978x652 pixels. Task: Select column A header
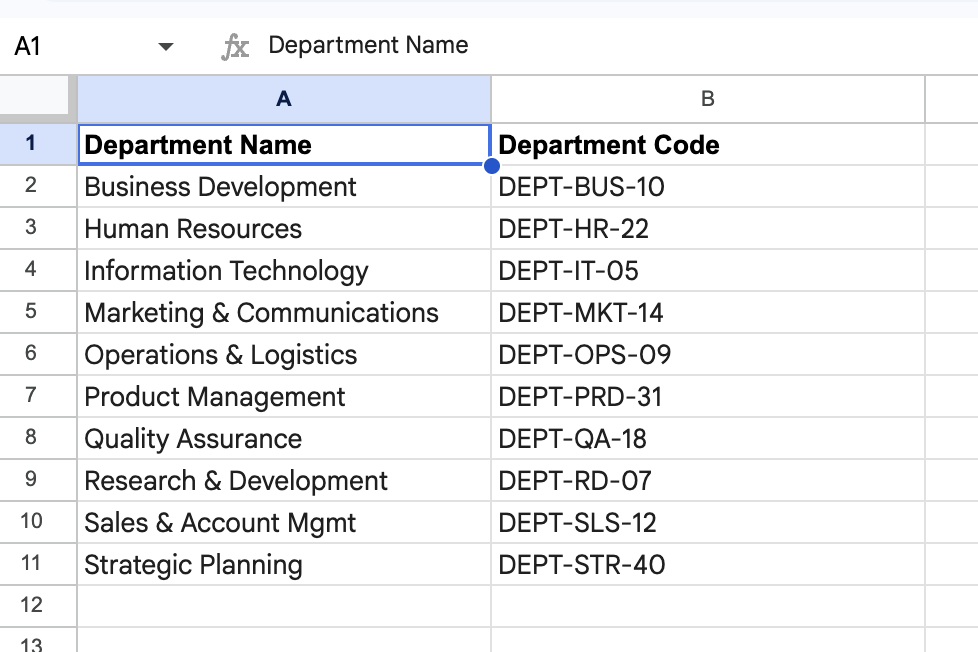click(284, 98)
